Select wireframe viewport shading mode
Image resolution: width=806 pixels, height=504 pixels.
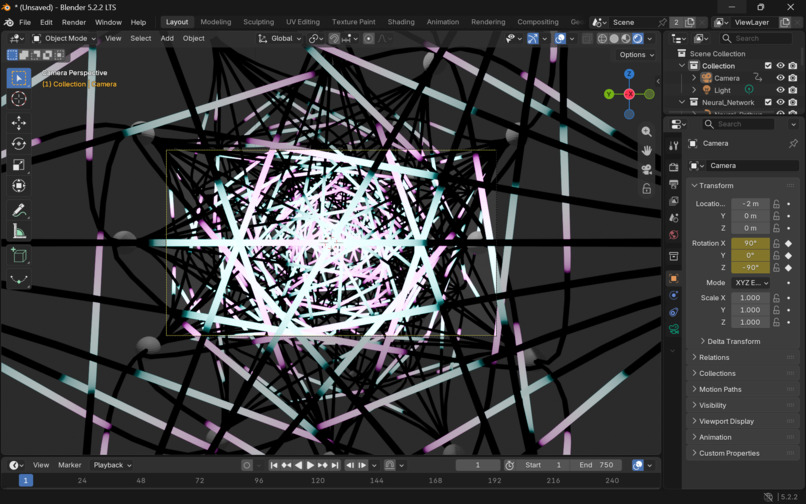pyautogui.click(x=602, y=39)
